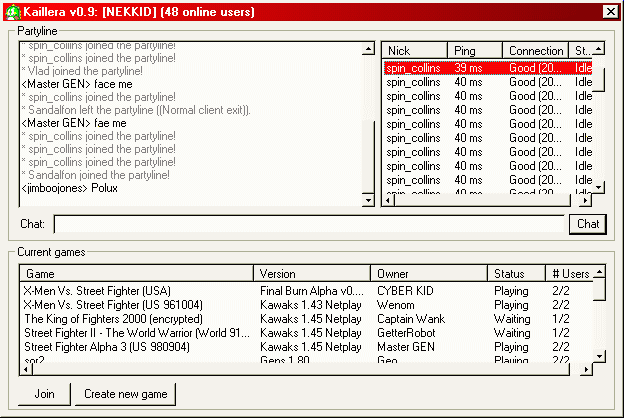Click user list horizontal scroll right arrow
This screenshot has width=624, height=418.
click(585, 200)
